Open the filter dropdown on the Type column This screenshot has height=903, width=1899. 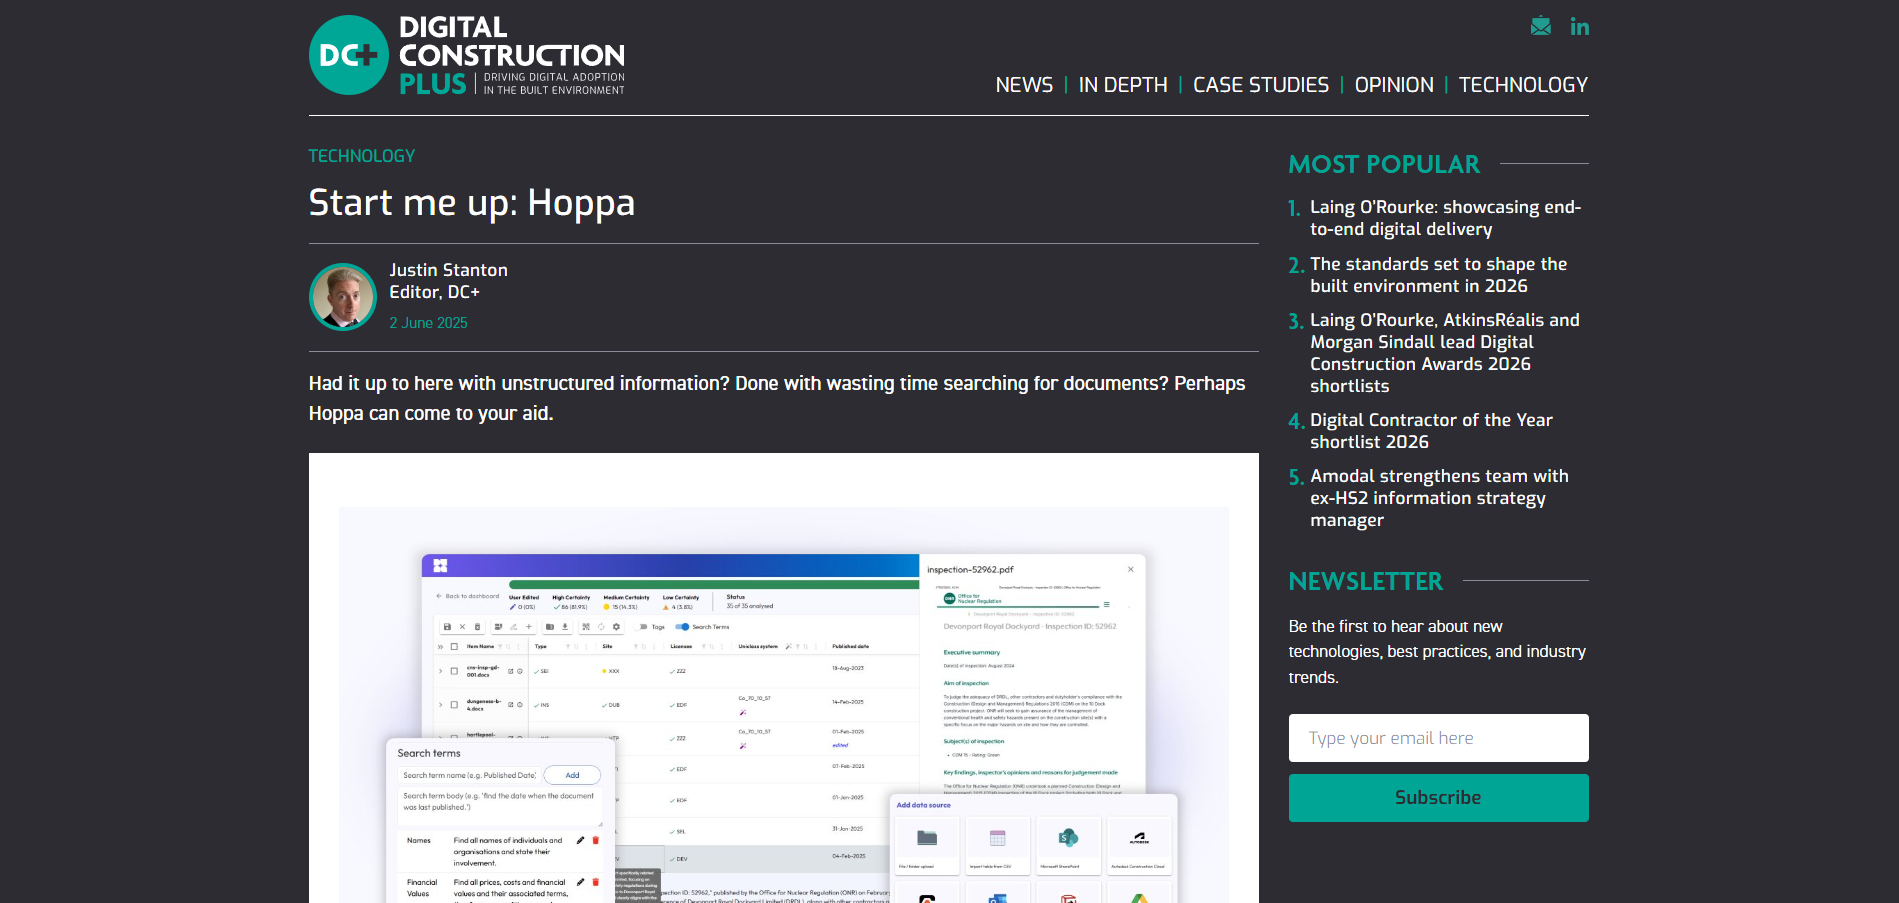[x=568, y=646]
